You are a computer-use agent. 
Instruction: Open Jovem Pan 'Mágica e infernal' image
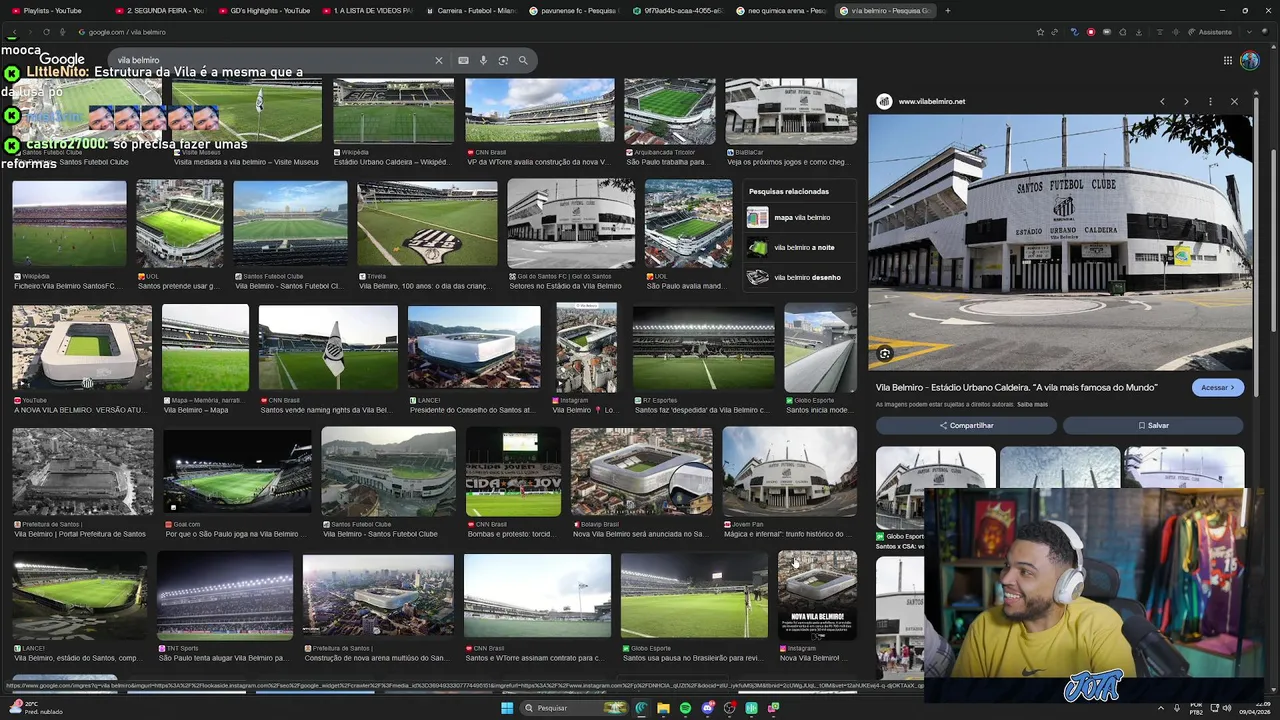pyautogui.click(x=789, y=472)
